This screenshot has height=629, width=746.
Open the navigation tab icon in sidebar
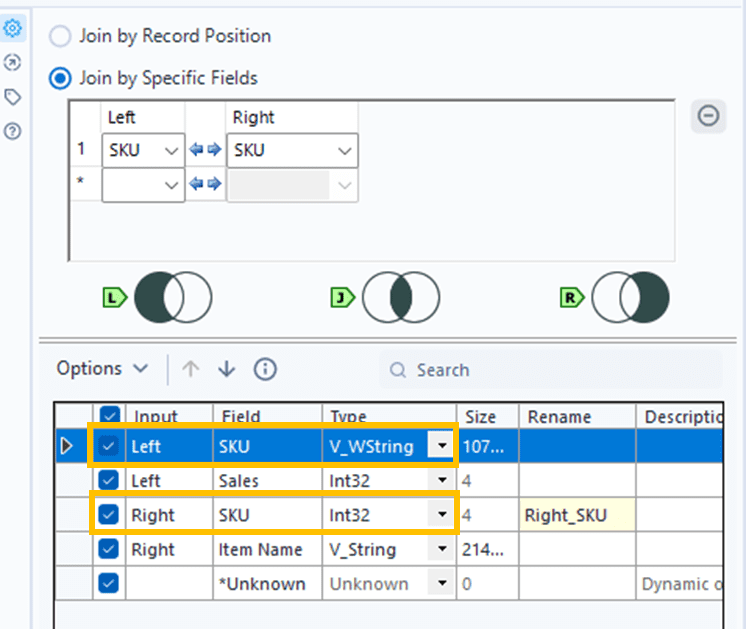[13, 62]
